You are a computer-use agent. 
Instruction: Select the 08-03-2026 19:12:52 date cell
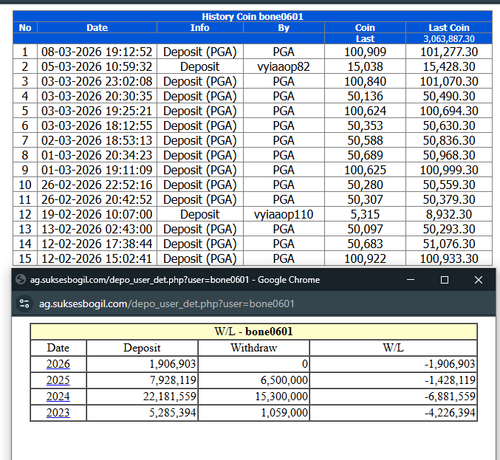(x=97, y=52)
